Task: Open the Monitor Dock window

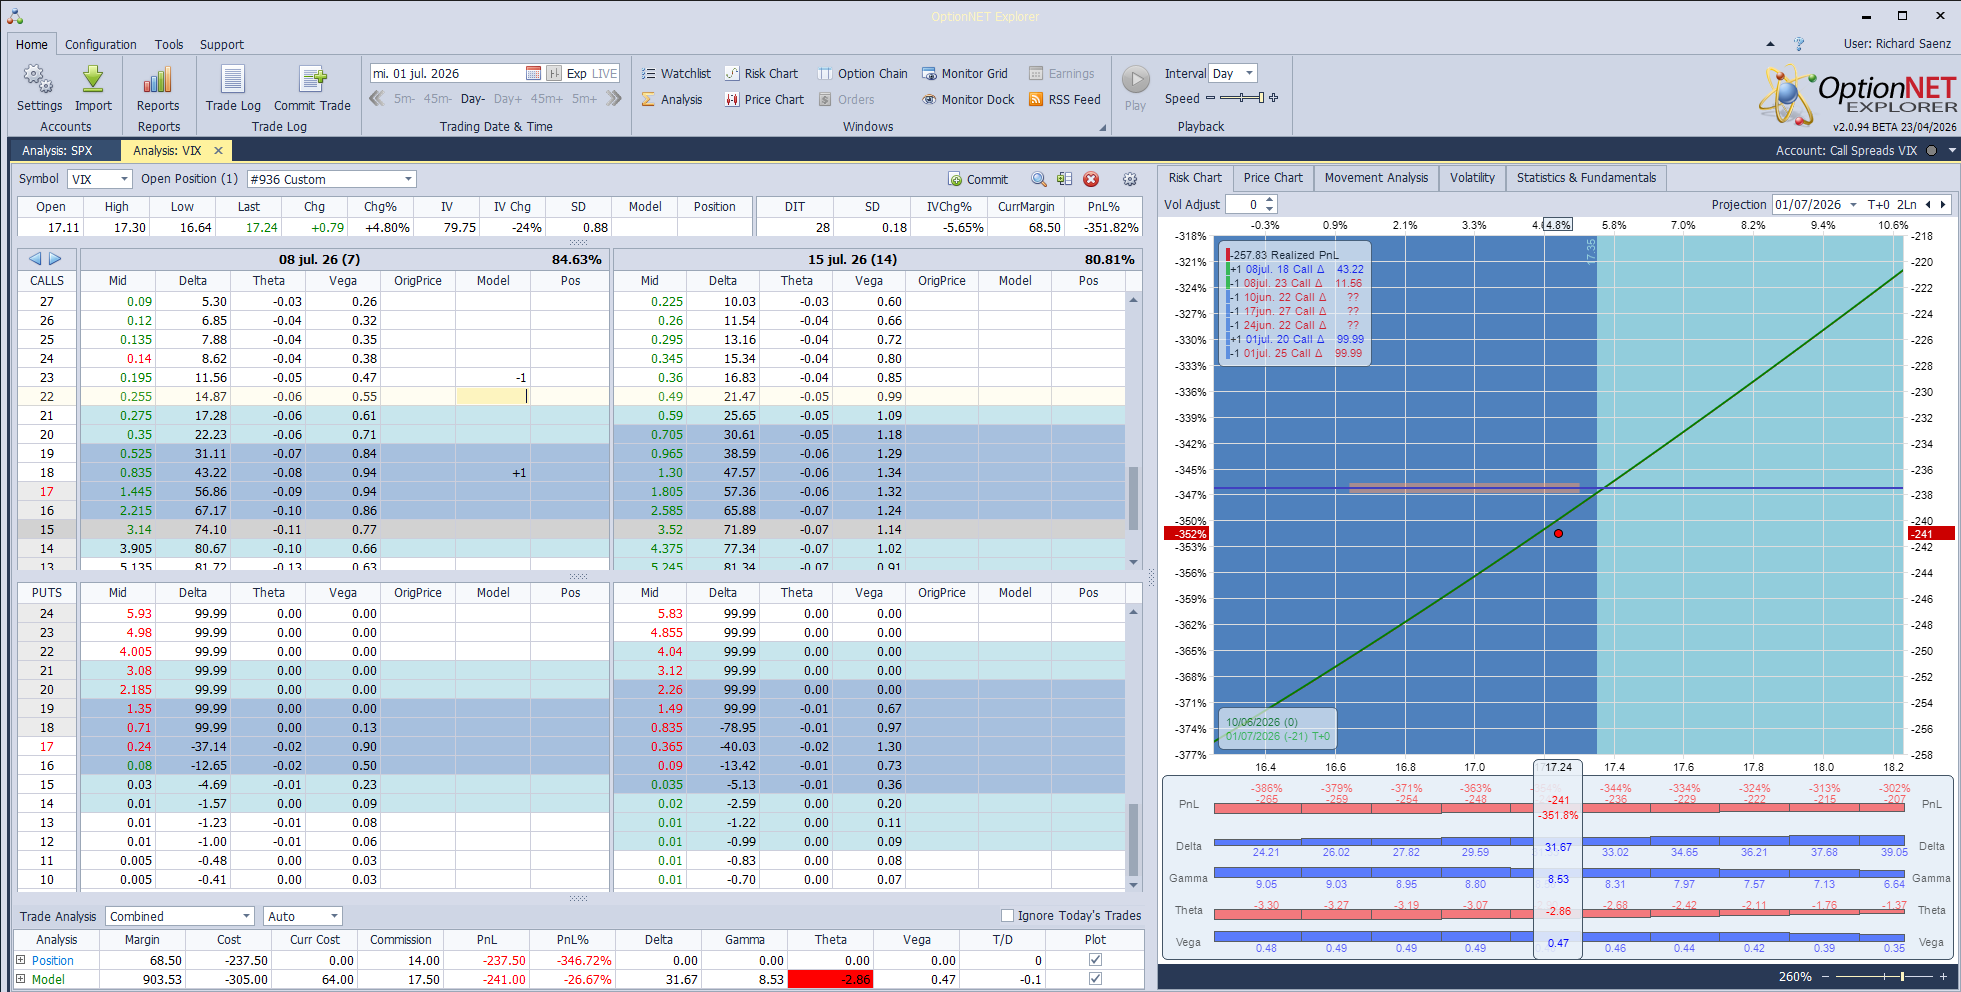Action: click(968, 99)
